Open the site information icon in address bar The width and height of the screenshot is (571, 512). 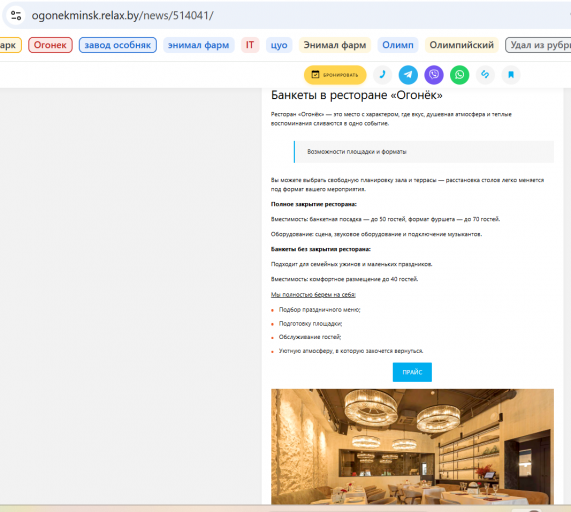tap(16, 15)
